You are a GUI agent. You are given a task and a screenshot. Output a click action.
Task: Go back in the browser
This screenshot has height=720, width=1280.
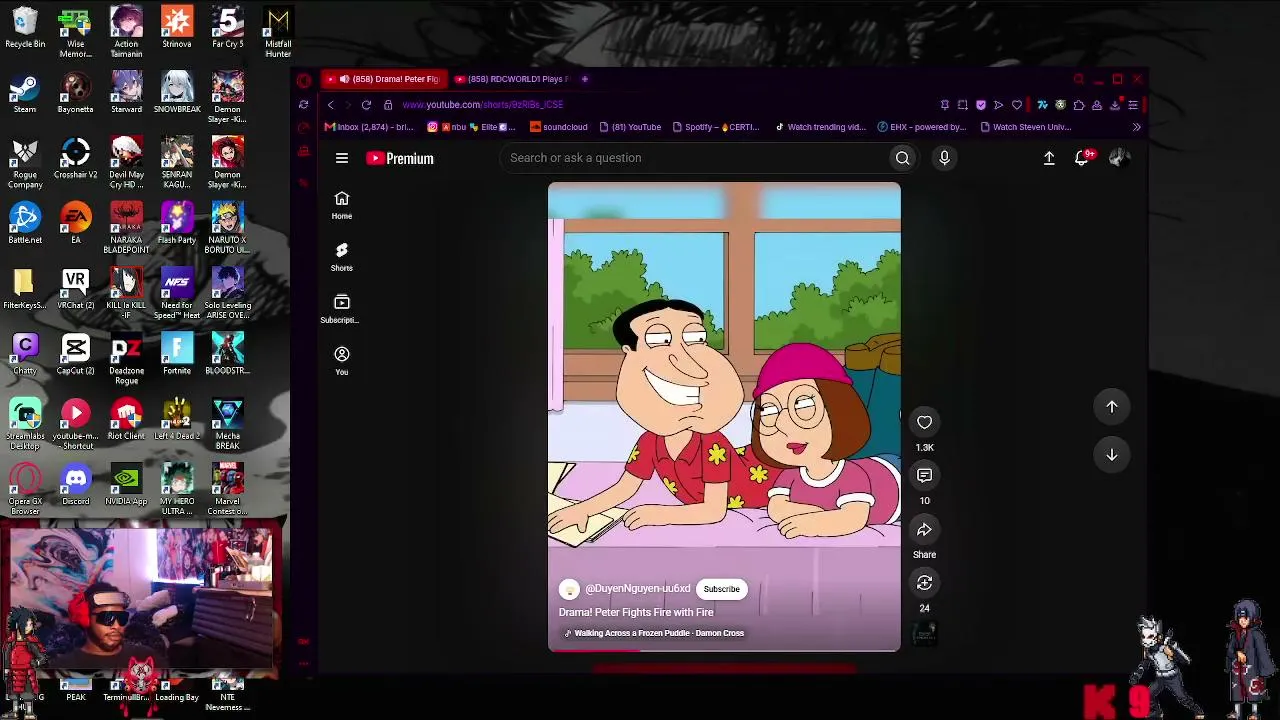tap(331, 105)
